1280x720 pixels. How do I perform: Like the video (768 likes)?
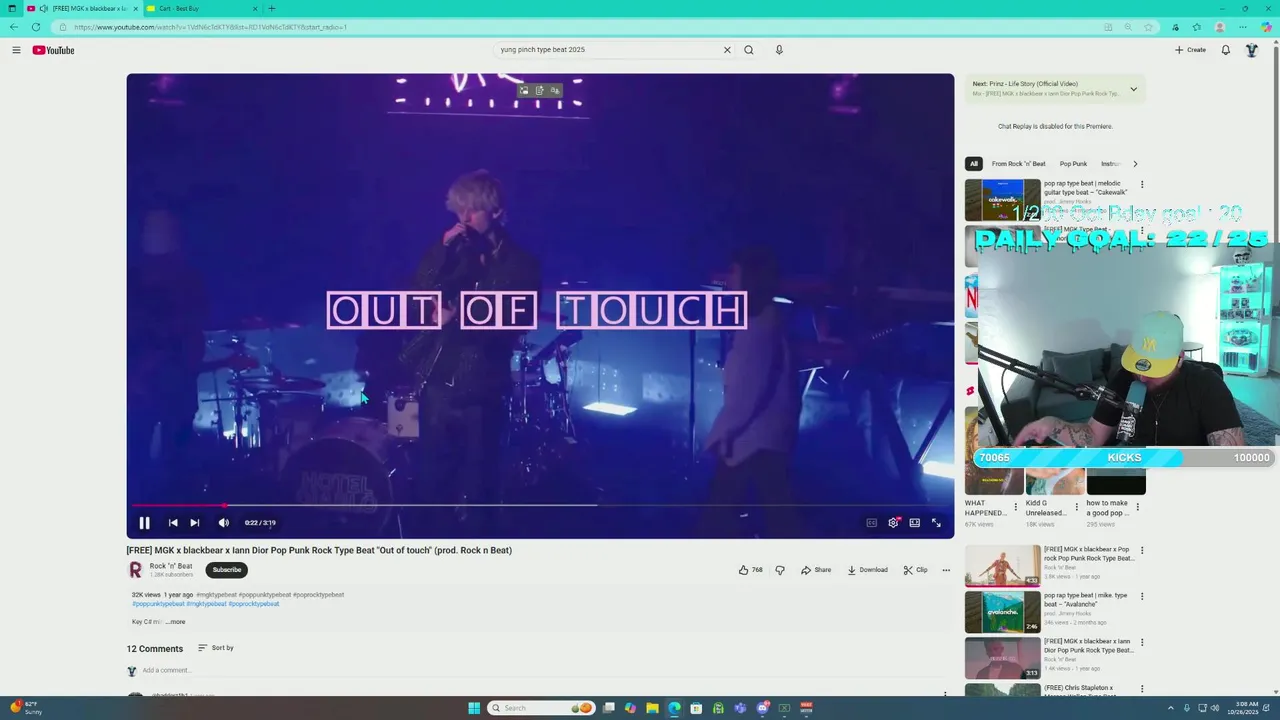pos(751,570)
